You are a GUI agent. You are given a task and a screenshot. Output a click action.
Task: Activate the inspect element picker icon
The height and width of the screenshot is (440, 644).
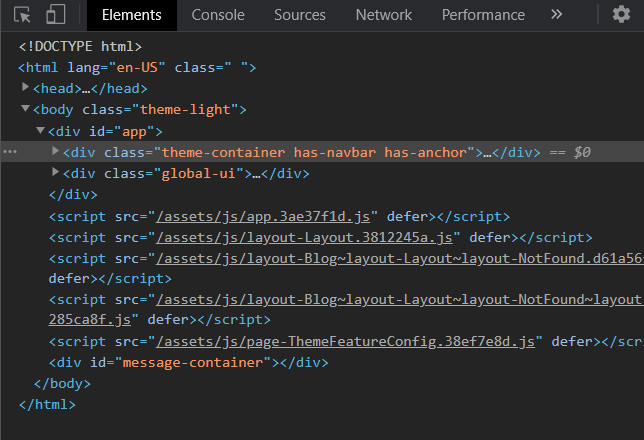tap(22, 15)
